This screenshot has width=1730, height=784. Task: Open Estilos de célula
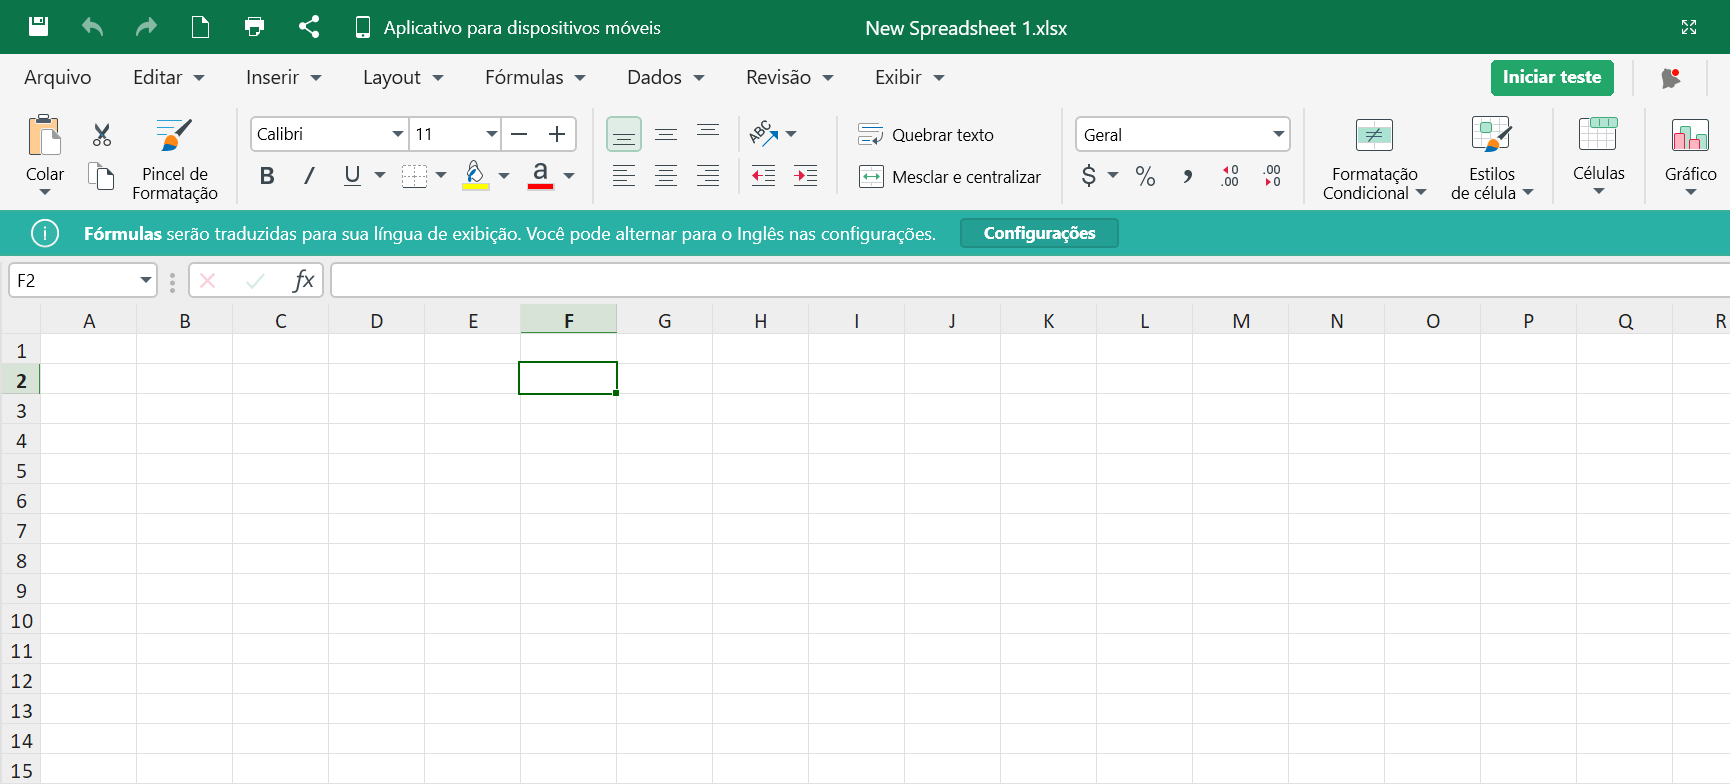[1492, 160]
